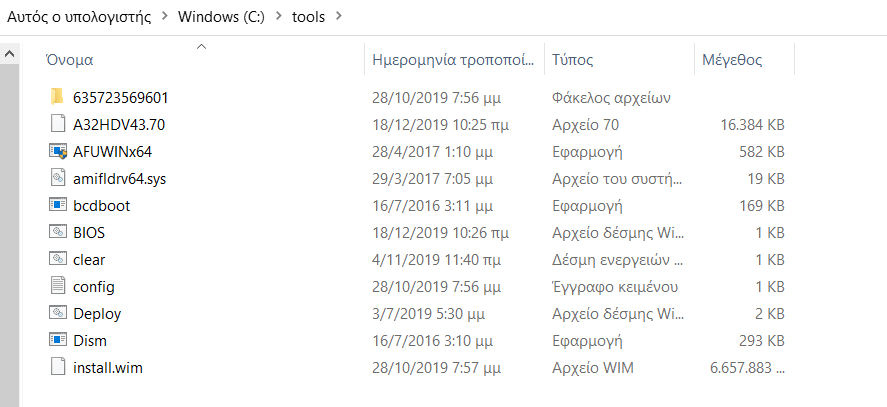
Task: Click the bcdboot application icon
Action: pos(56,206)
